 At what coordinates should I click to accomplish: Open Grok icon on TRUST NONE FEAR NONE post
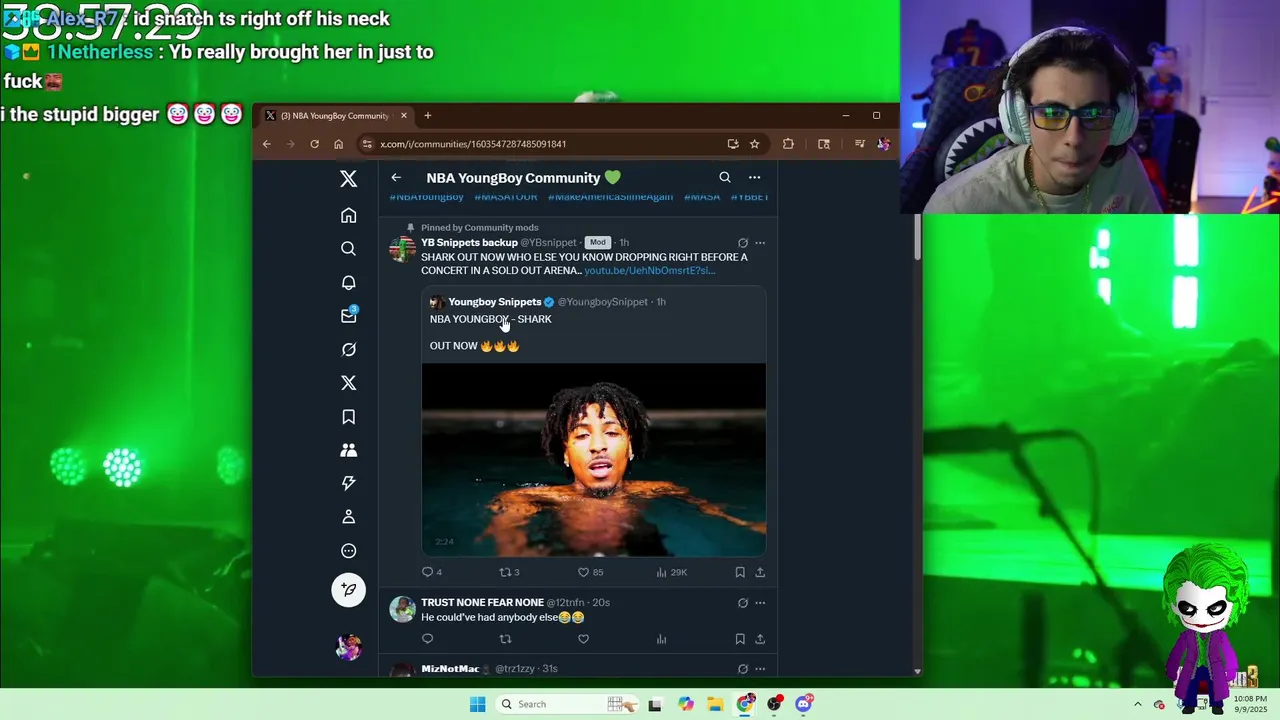[x=742, y=603]
